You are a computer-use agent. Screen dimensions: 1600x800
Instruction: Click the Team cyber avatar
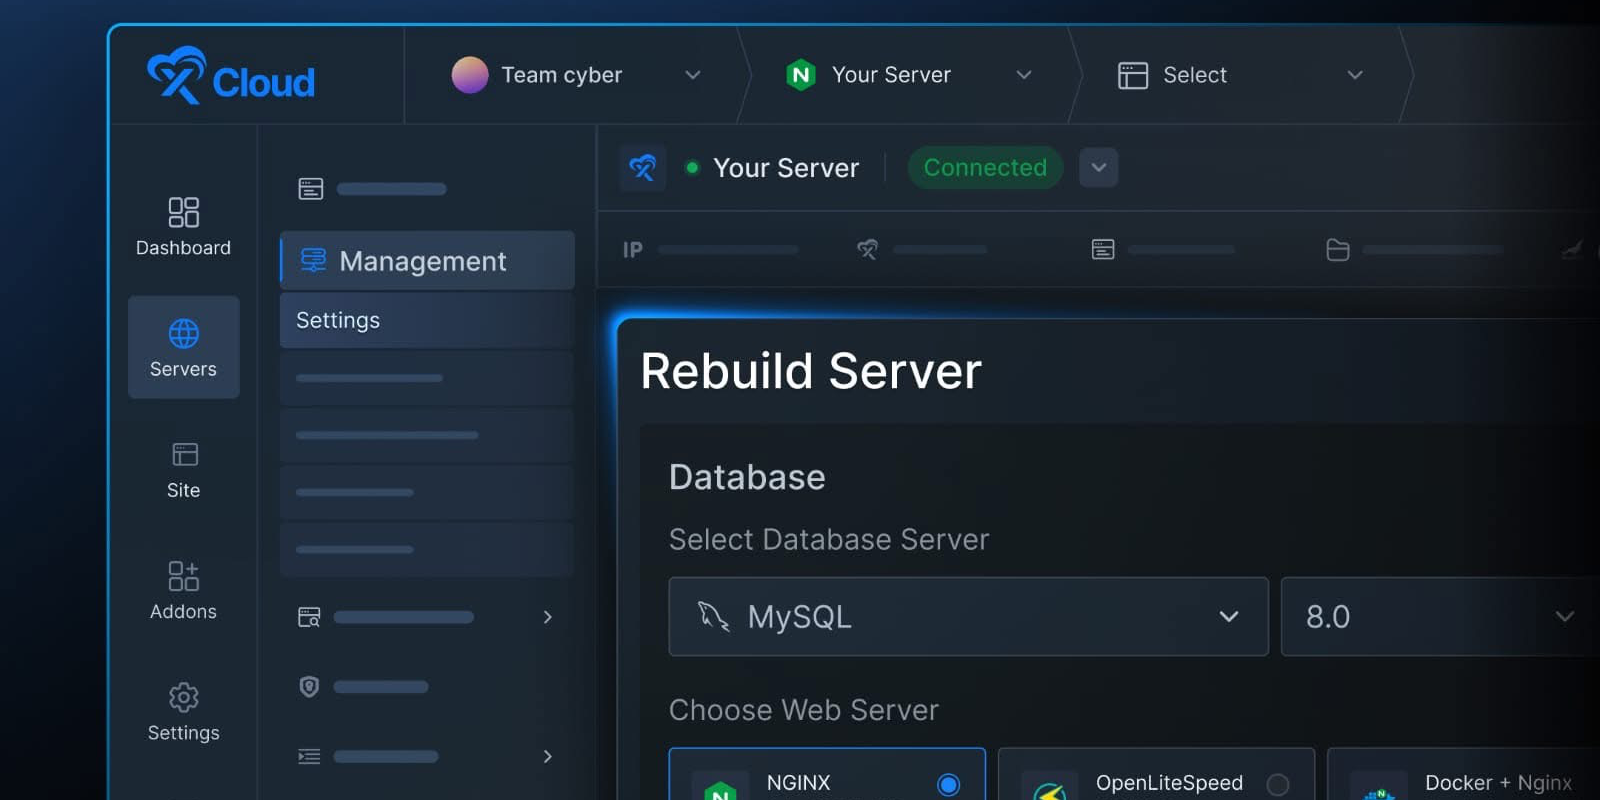[x=470, y=75]
